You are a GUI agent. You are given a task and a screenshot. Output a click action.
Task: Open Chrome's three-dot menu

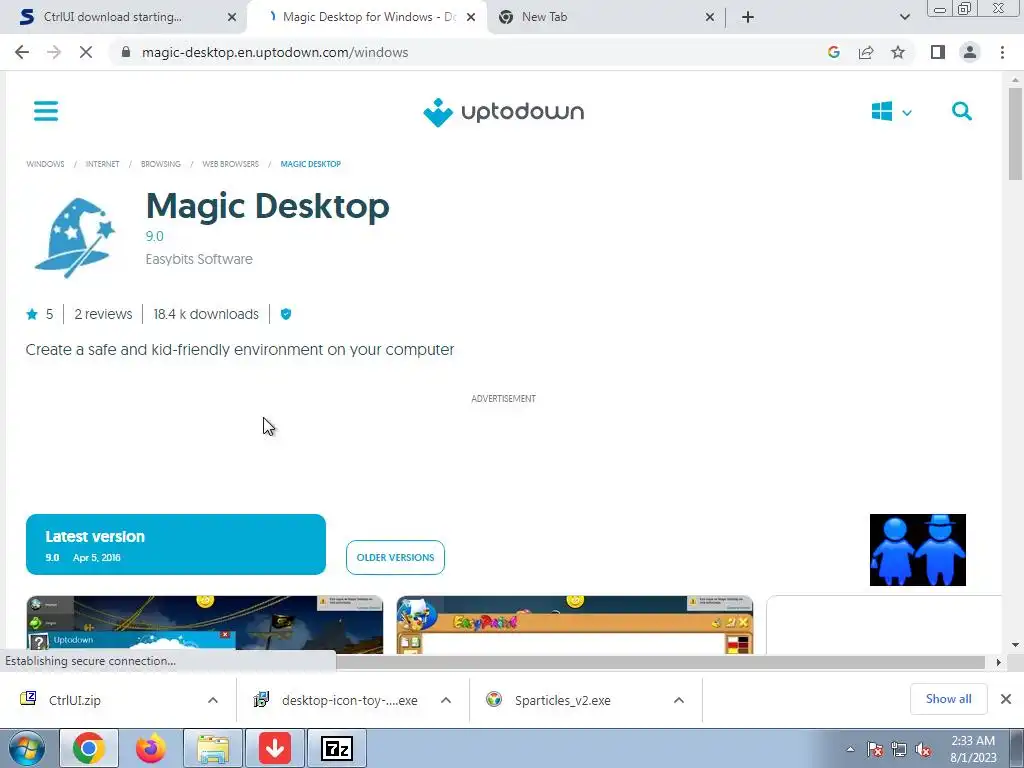[x=1002, y=52]
